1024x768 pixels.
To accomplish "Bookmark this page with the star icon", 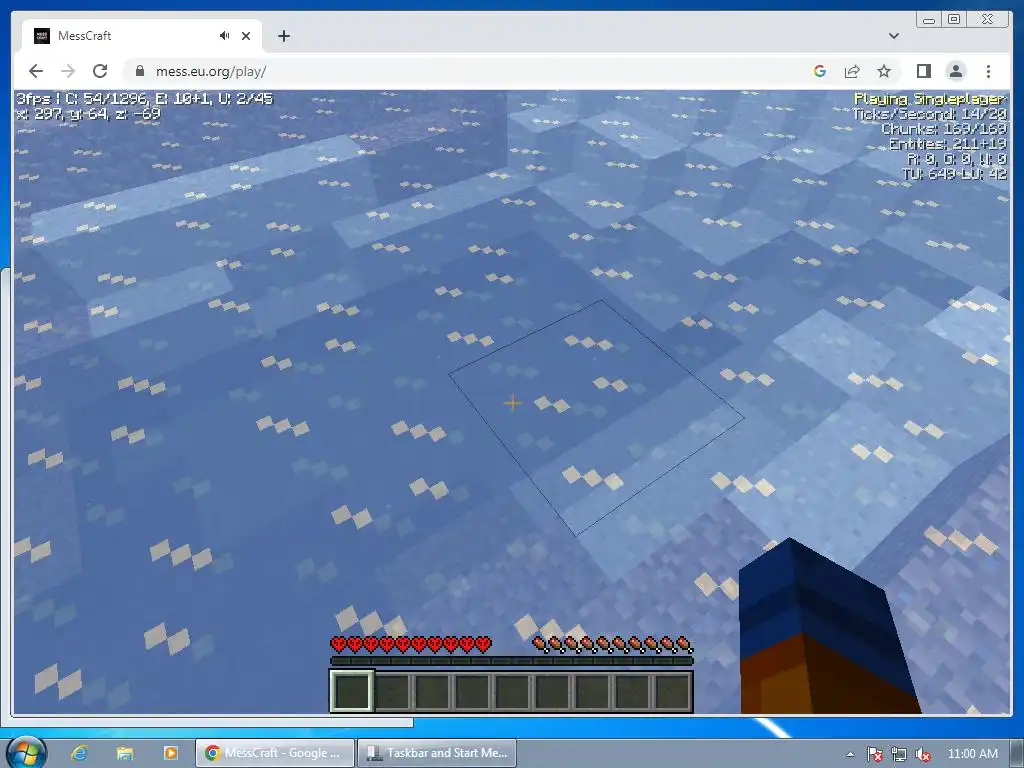I will [884, 71].
